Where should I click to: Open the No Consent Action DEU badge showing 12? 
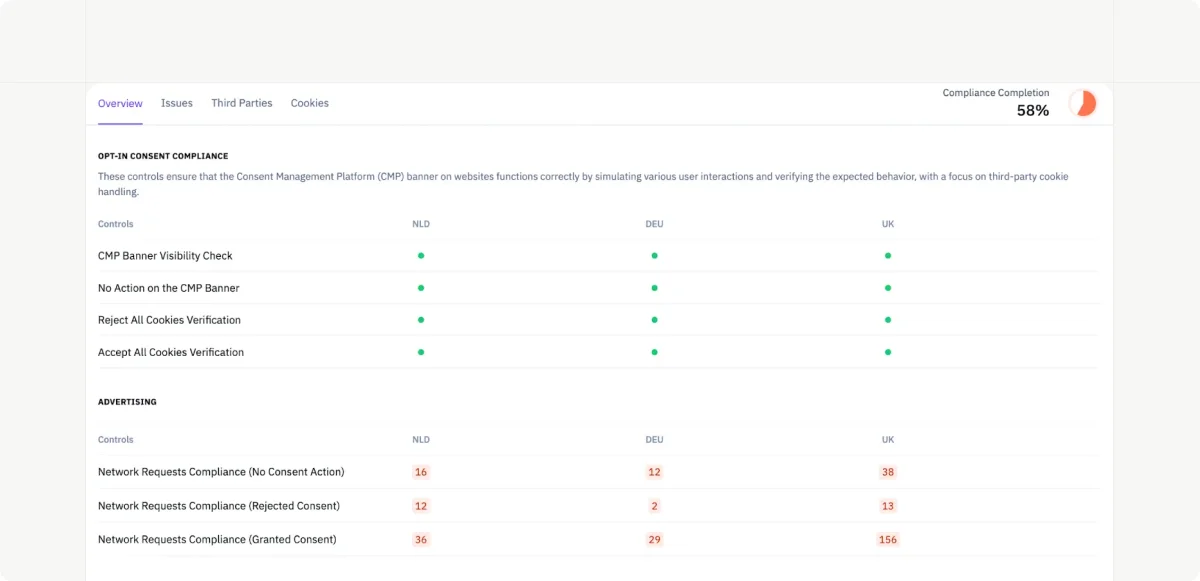(654, 472)
